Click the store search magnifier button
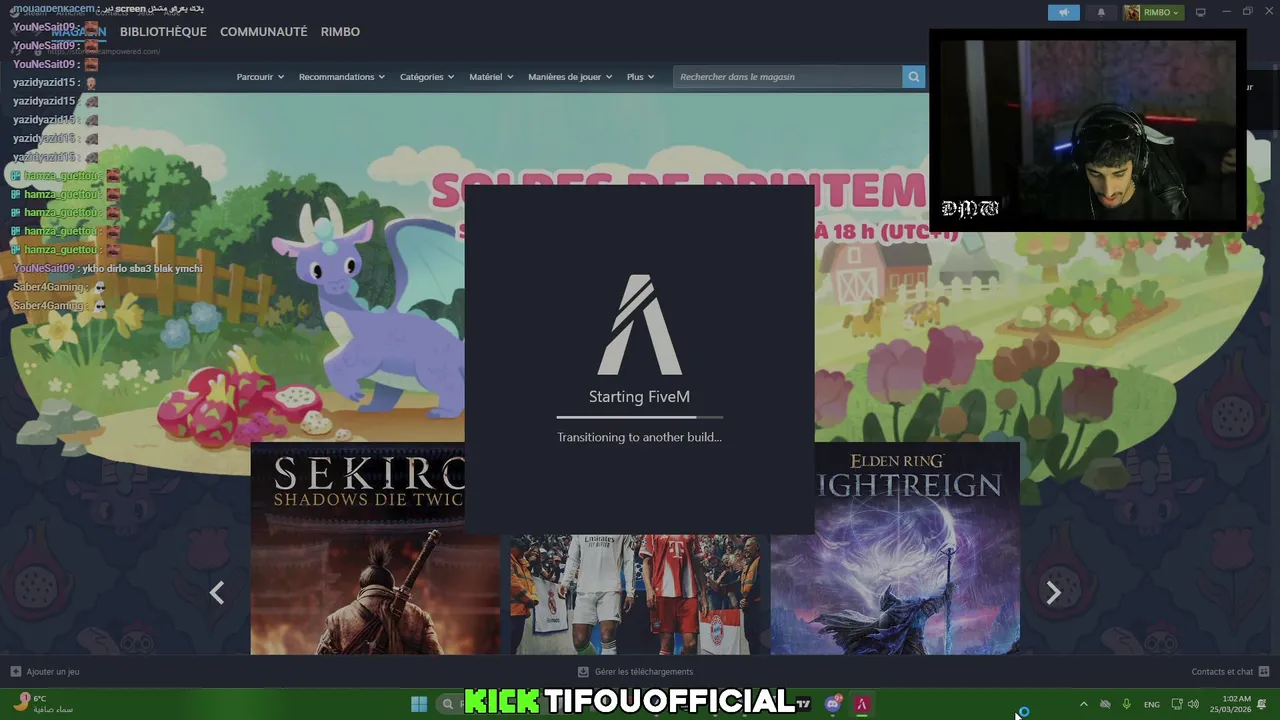Image resolution: width=1280 pixels, height=720 pixels. (913, 77)
